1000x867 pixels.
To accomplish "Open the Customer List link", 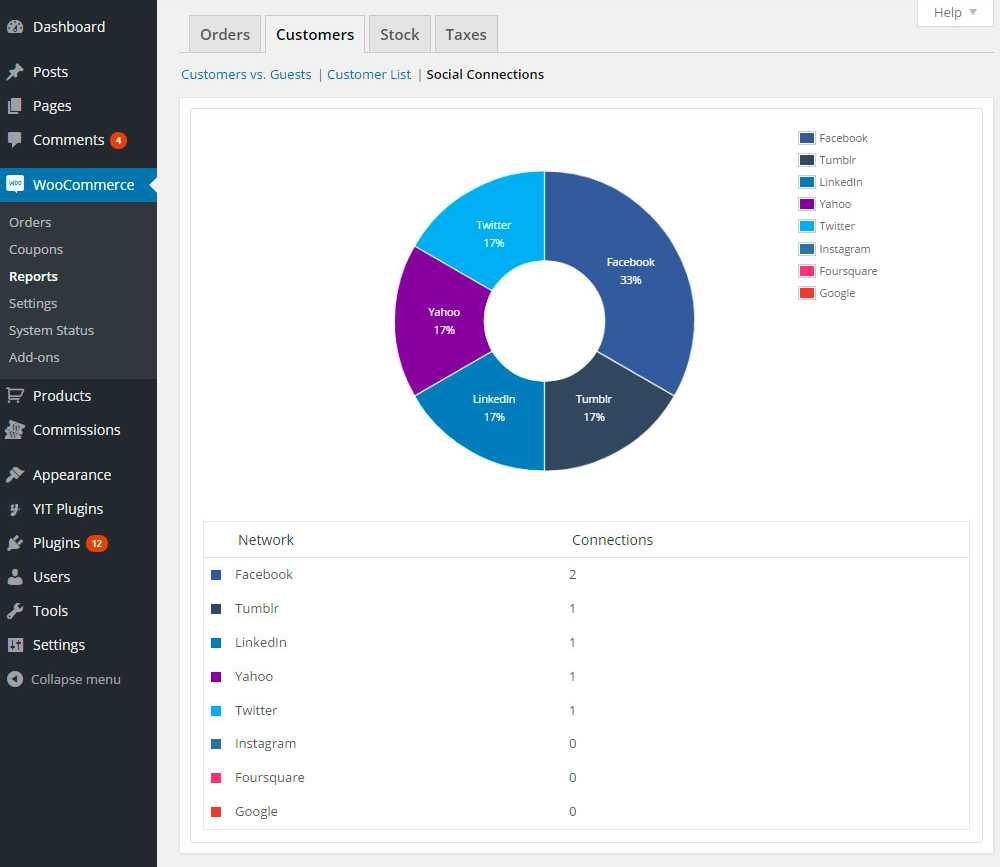I will pyautogui.click(x=369, y=74).
